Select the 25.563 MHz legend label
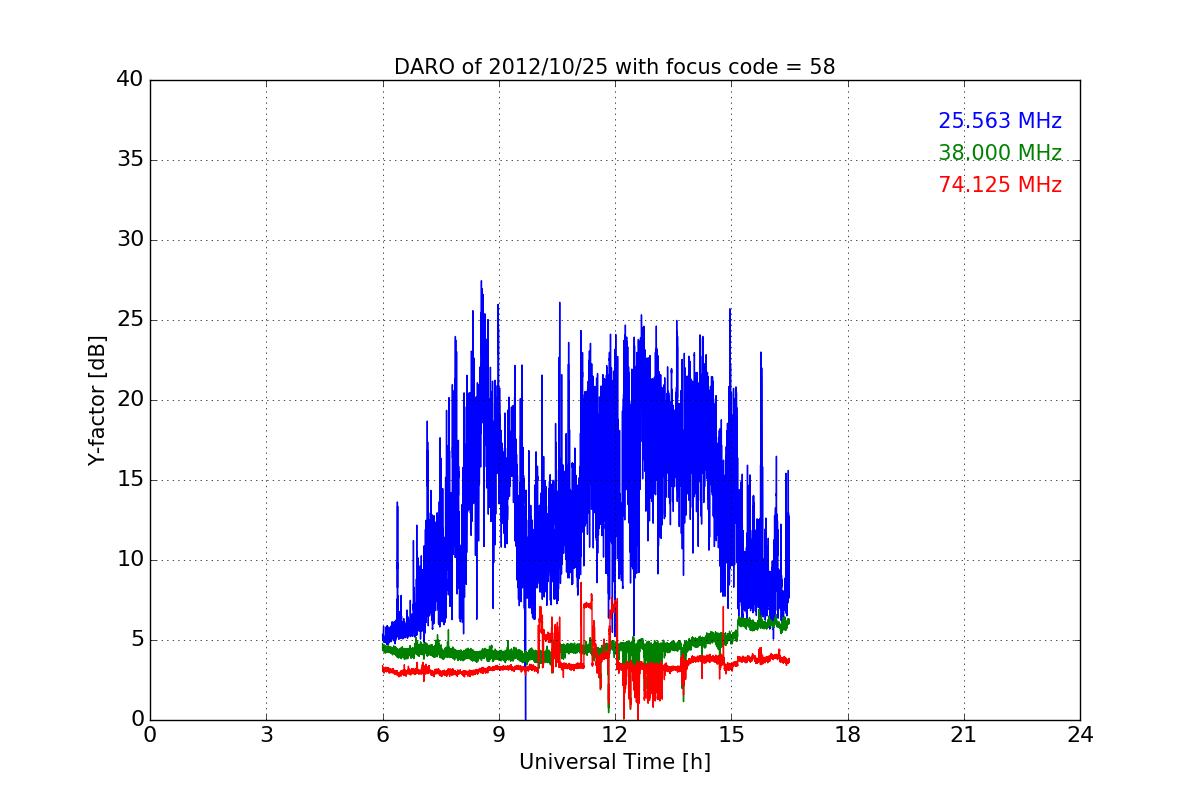The image size is (1200, 800). tap(1000, 121)
